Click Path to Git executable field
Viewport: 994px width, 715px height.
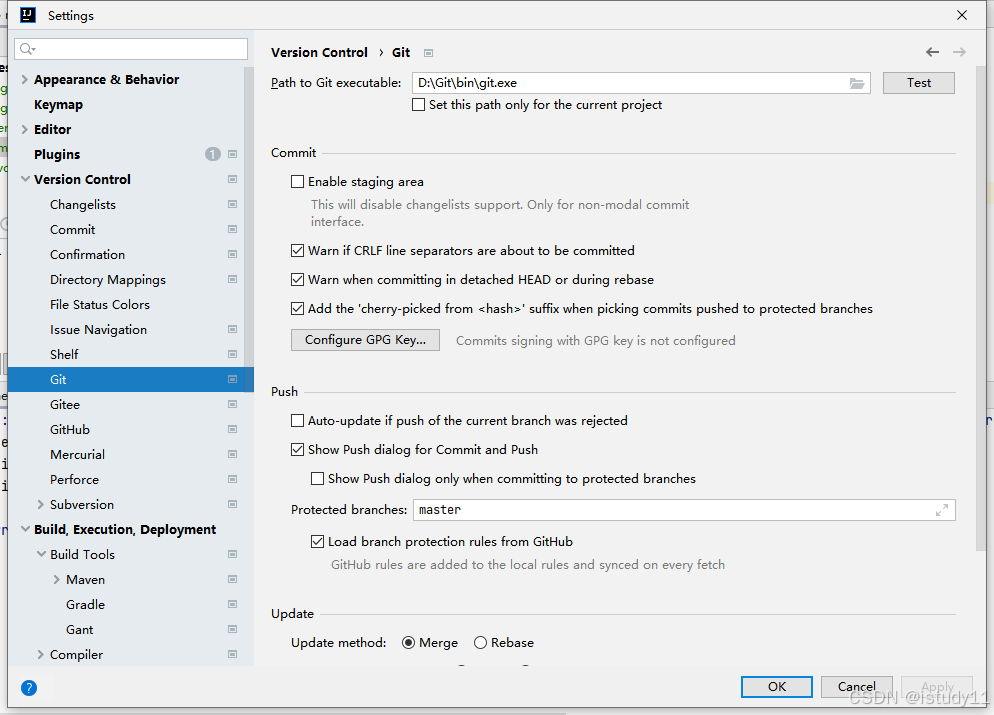pyautogui.click(x=641, y=83)
